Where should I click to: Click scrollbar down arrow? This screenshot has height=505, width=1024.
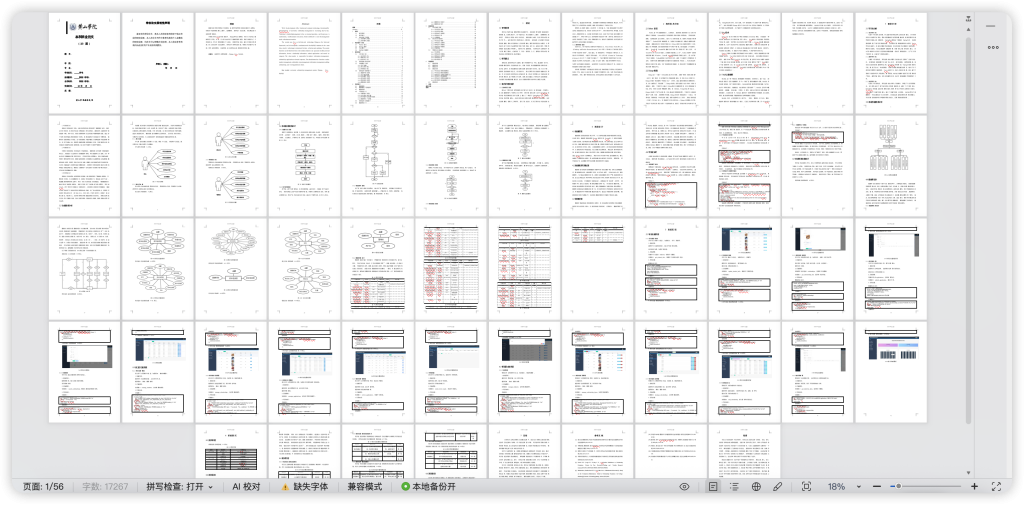968,473
